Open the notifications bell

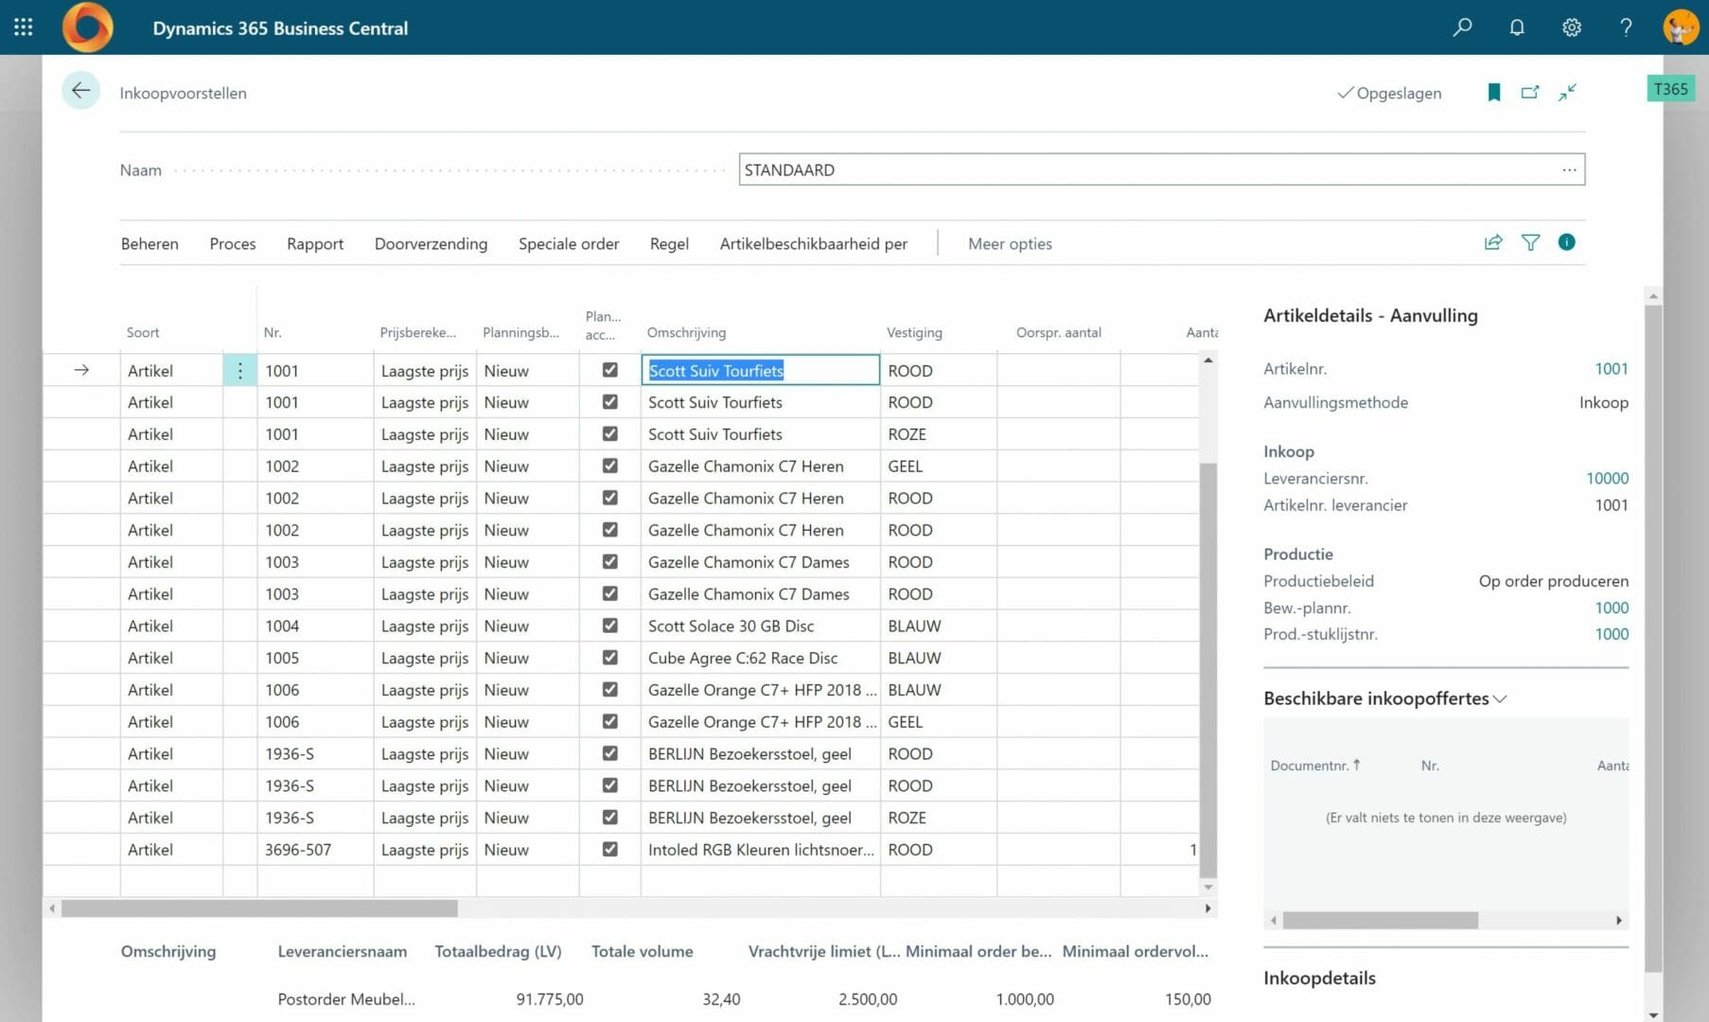coord(1517,27)
